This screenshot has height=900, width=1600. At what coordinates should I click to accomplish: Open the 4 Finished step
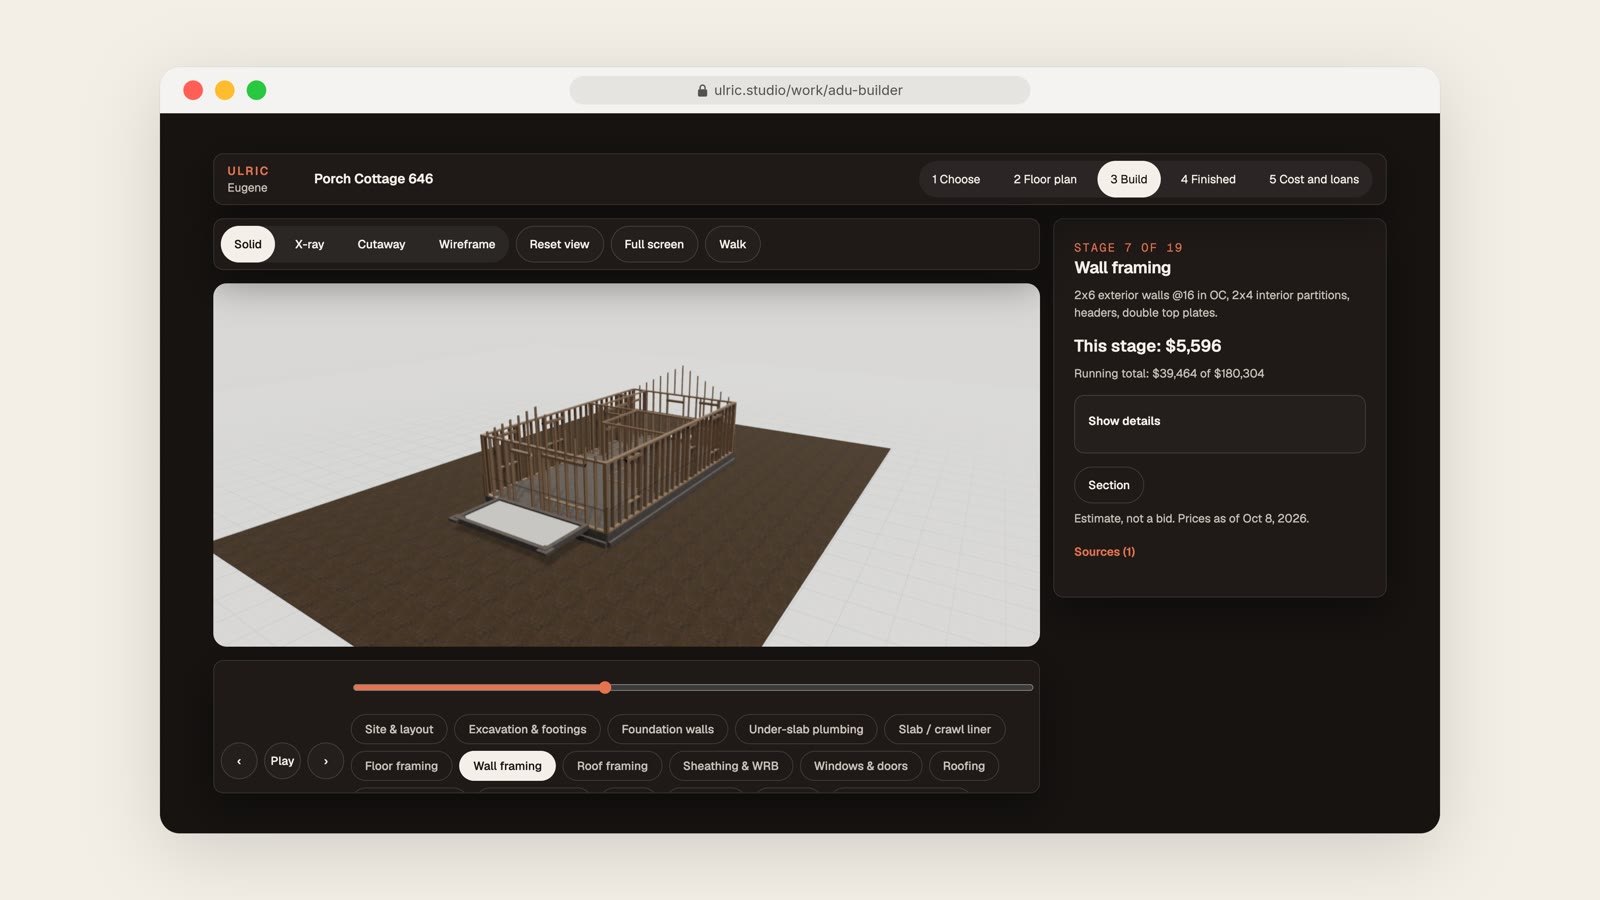tap(1208, 179)
